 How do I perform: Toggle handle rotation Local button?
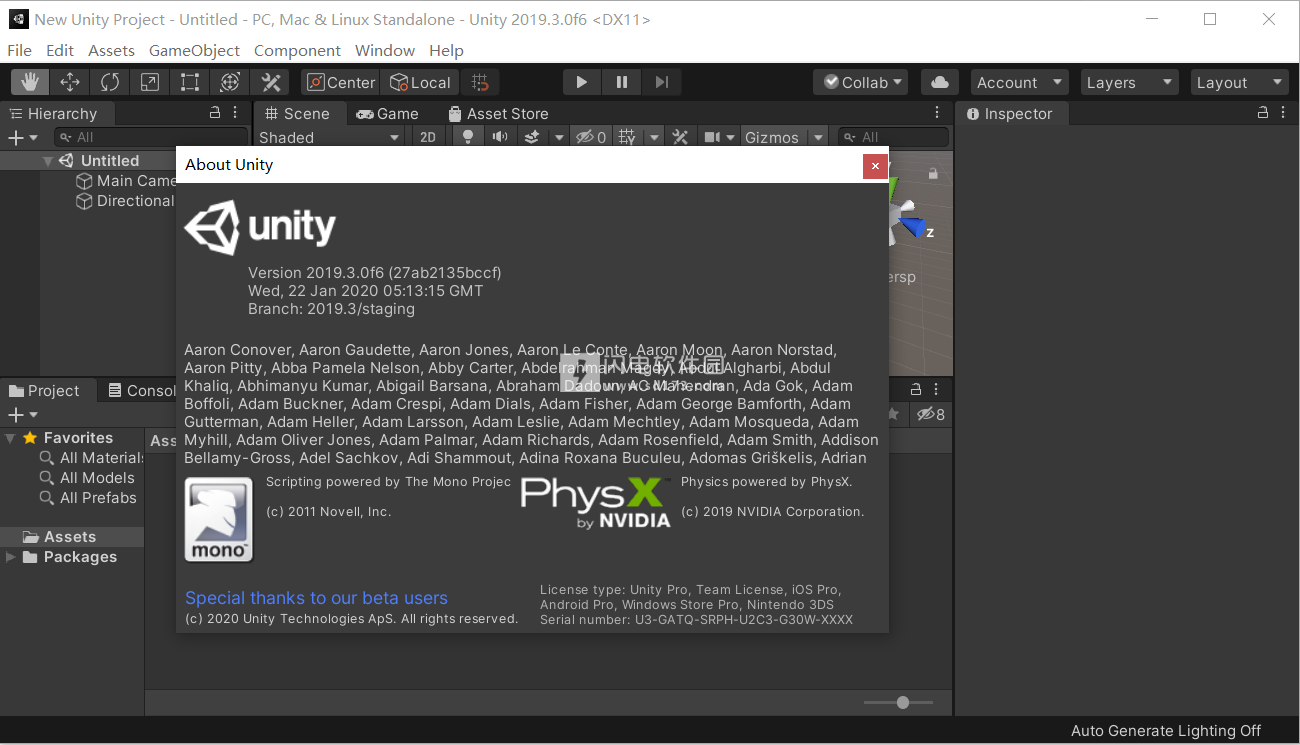[x=420, y=82]
